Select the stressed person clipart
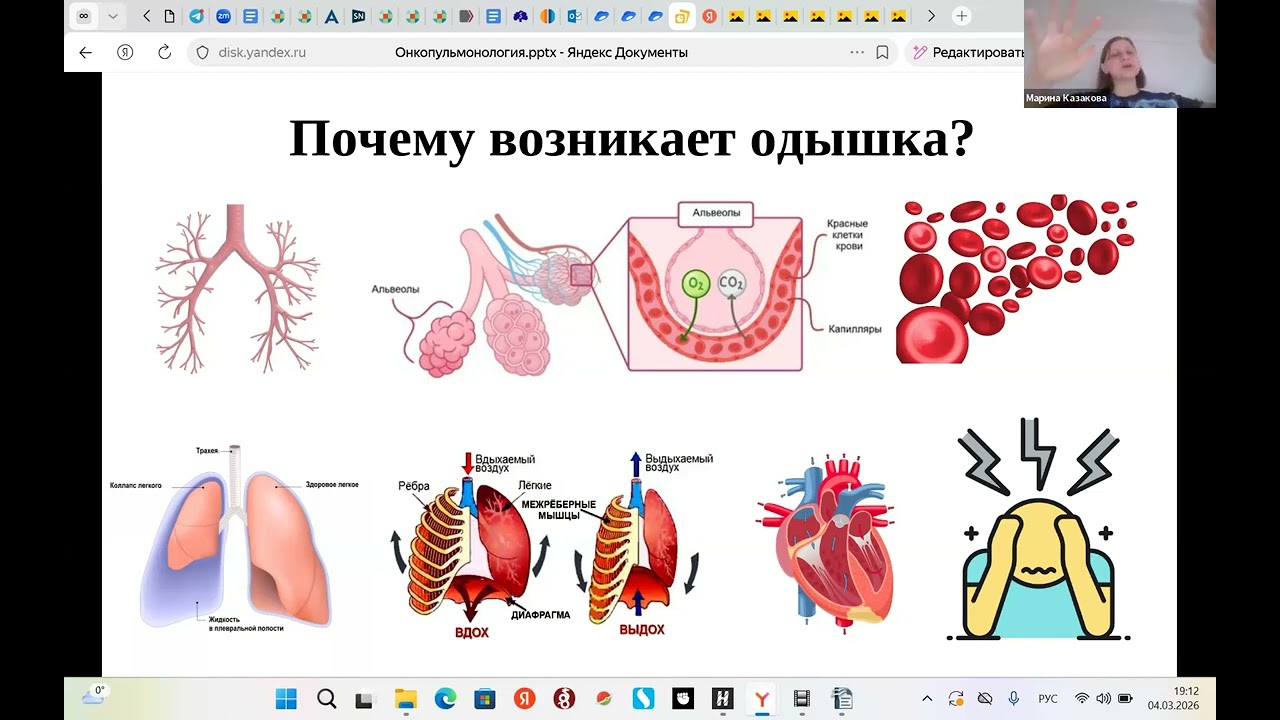Image resolution: width=1280 pixels, height=720 pixels. [1038, 530]
